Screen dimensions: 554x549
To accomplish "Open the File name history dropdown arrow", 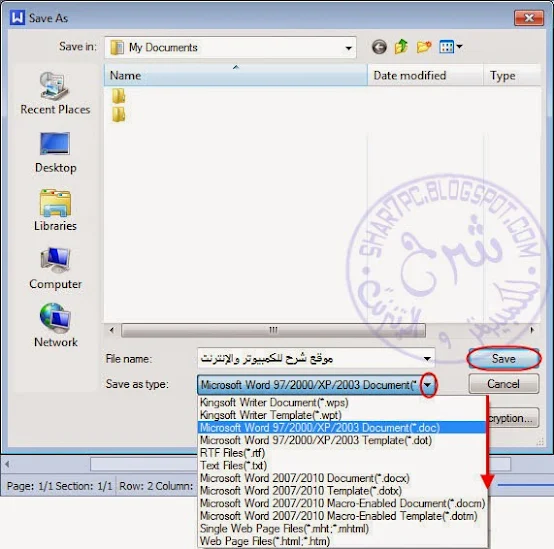I will (x=427, y=359).
